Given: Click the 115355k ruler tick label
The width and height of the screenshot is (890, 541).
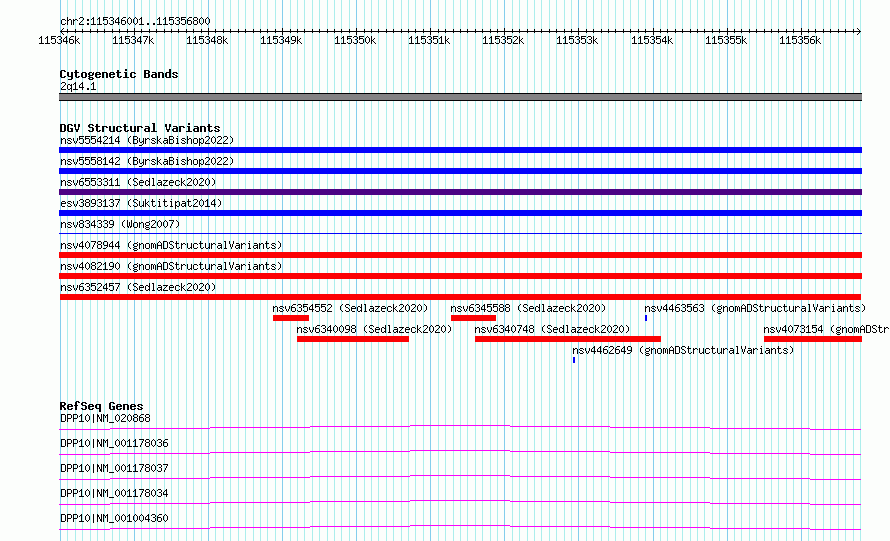Looking at the screenshot, I should coord(726,40).
